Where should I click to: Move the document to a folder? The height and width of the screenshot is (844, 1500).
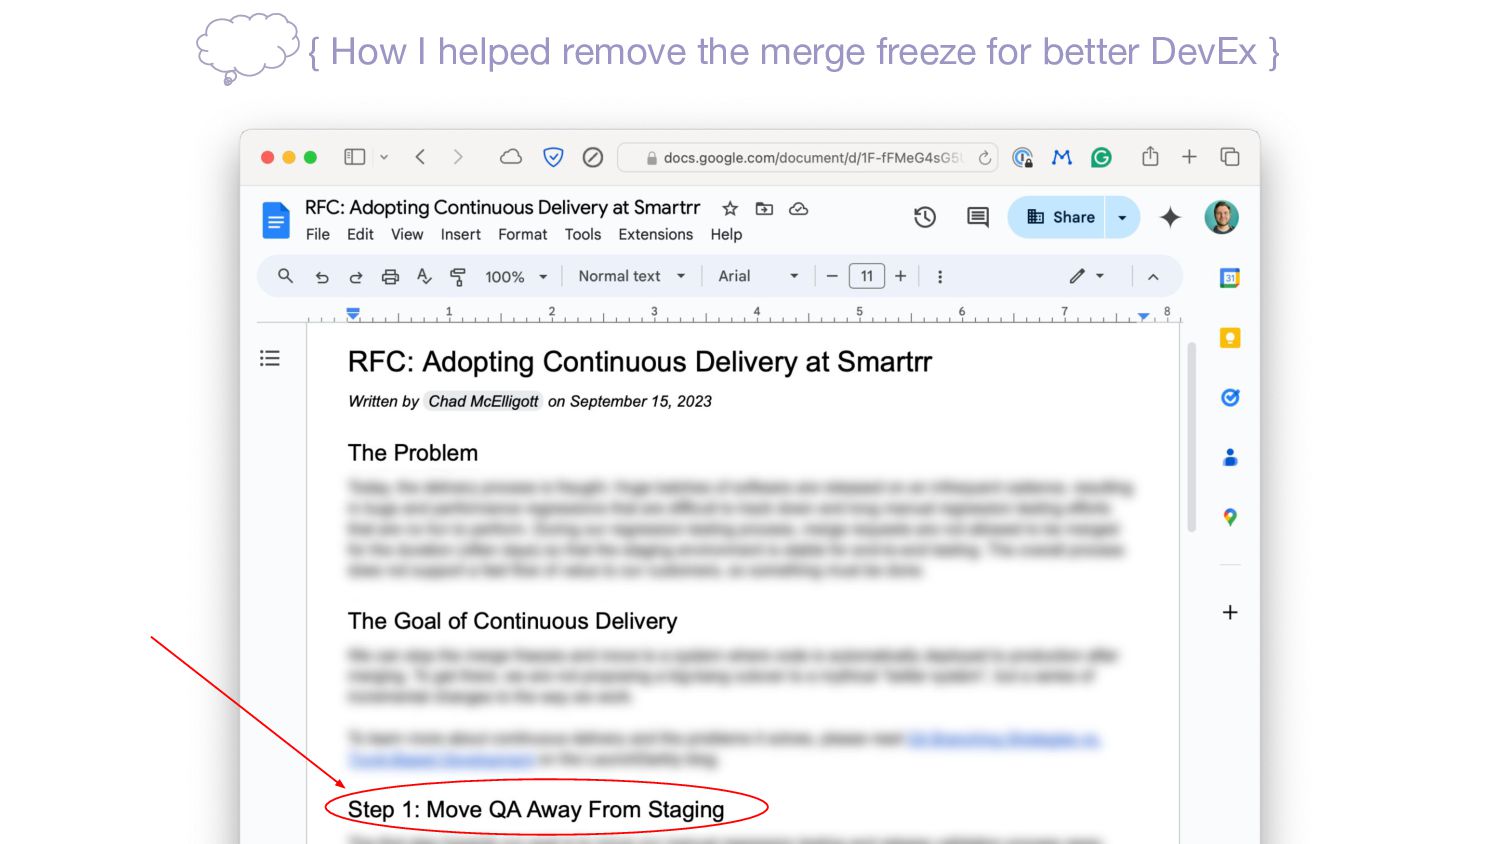pyautogui.click(x=764, y=208)
